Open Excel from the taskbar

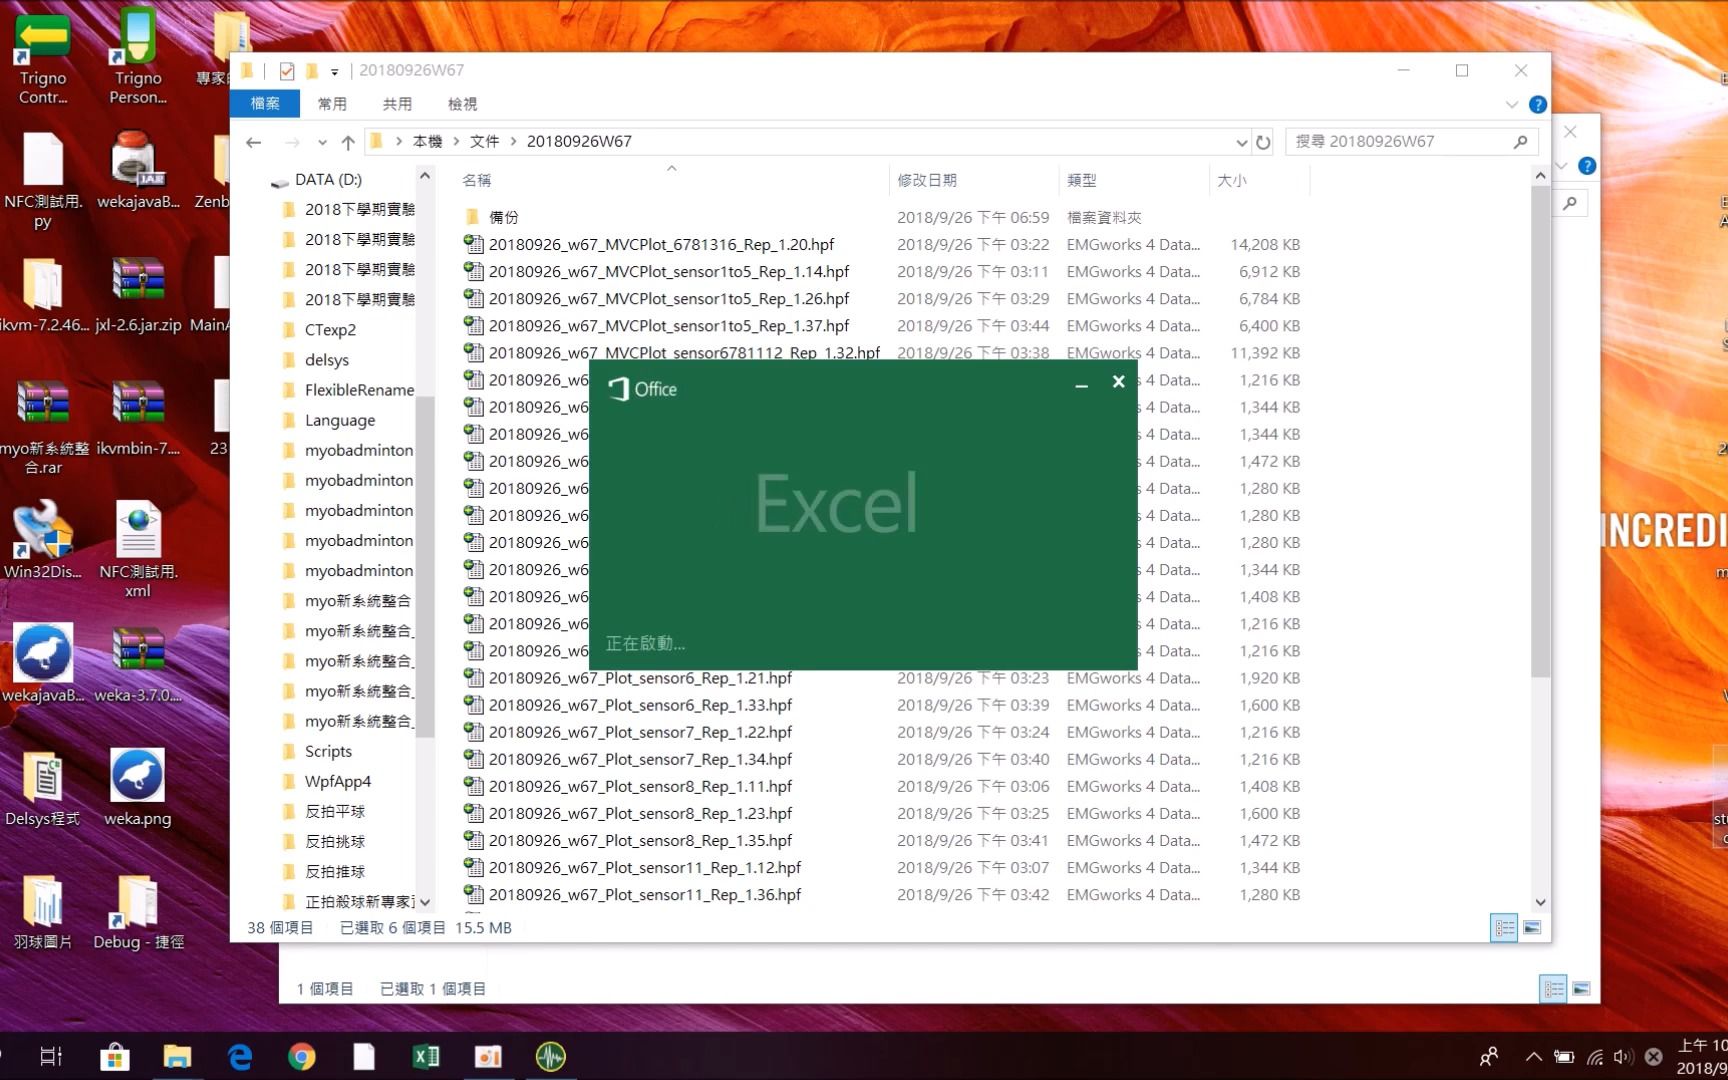pos(426,1056)
